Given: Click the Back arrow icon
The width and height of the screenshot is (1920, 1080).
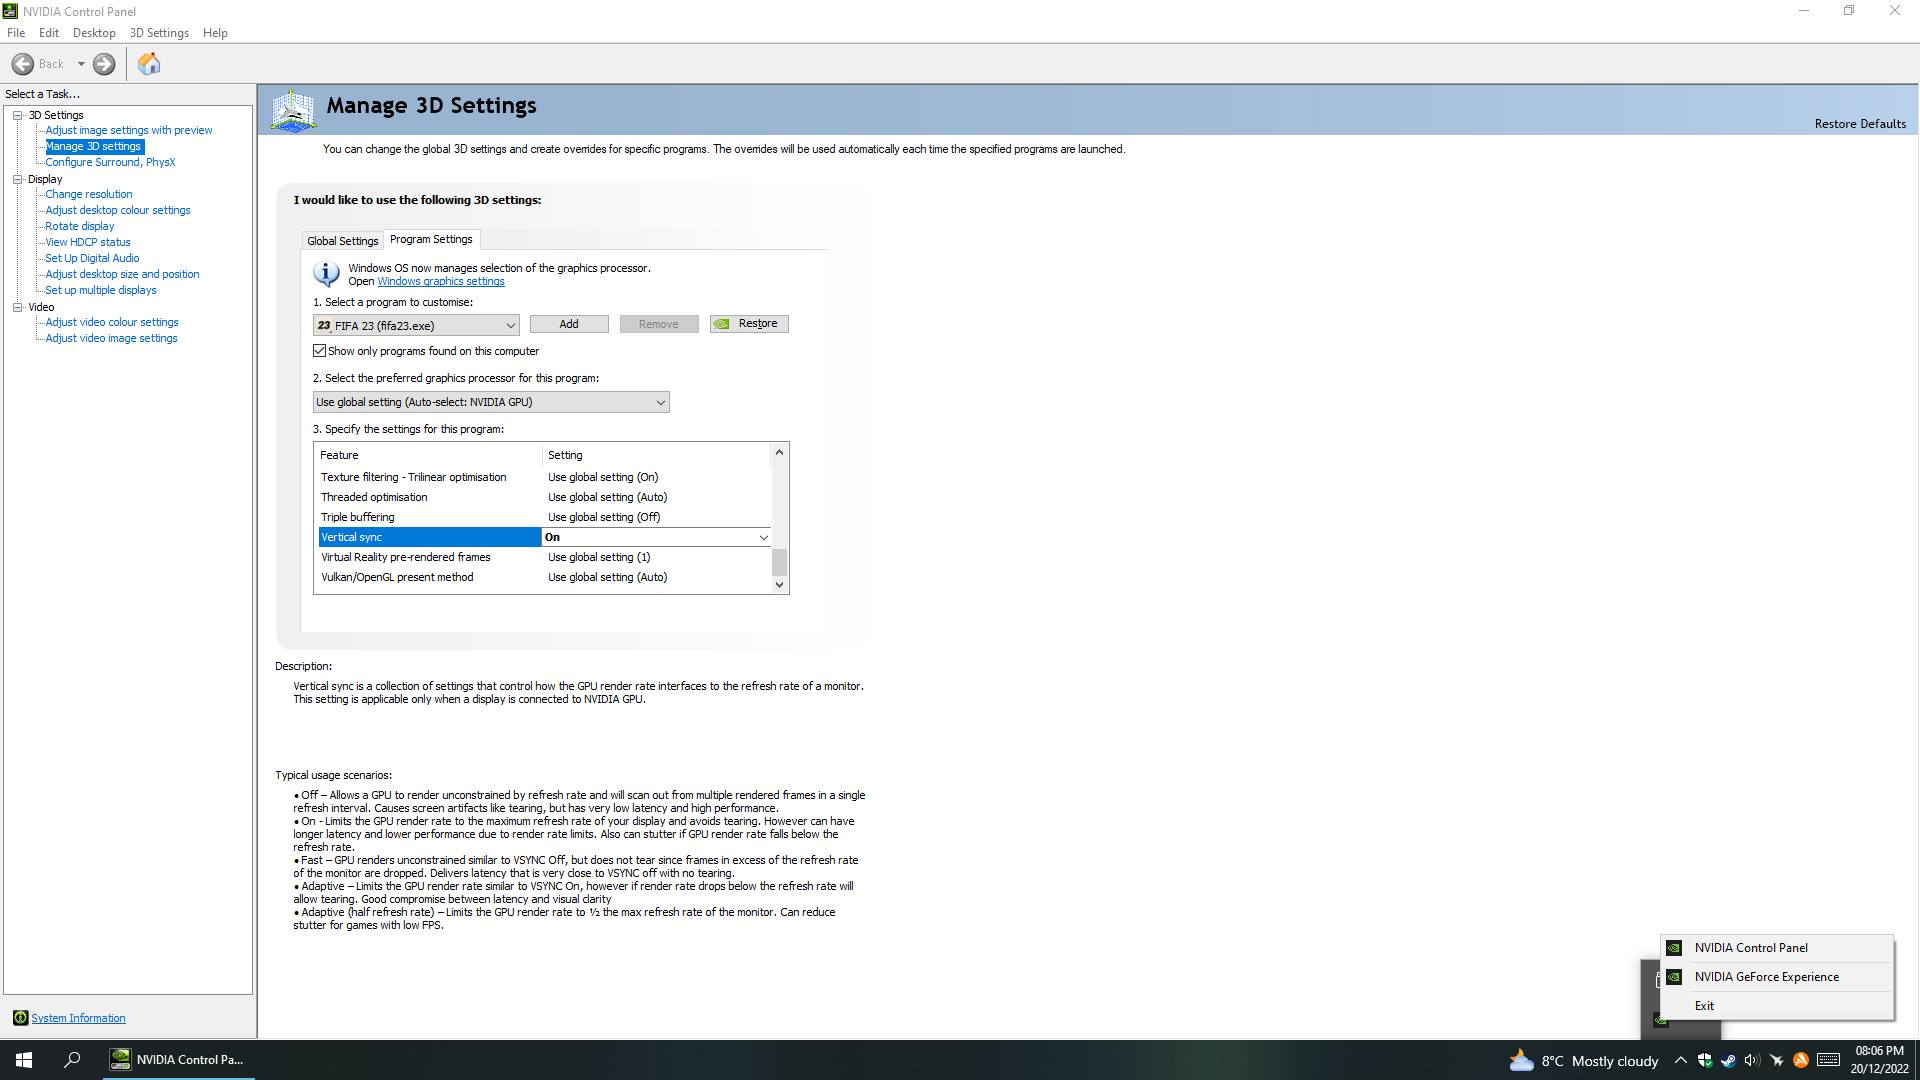Looking at the screenshot, I should [23, 64].
